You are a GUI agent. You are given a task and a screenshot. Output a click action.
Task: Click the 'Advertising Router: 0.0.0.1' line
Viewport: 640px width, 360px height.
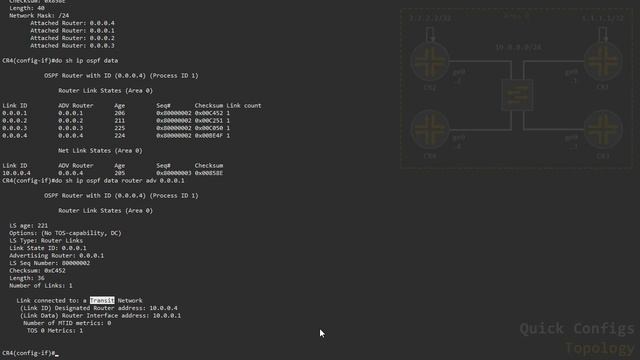tap(57, 256)
